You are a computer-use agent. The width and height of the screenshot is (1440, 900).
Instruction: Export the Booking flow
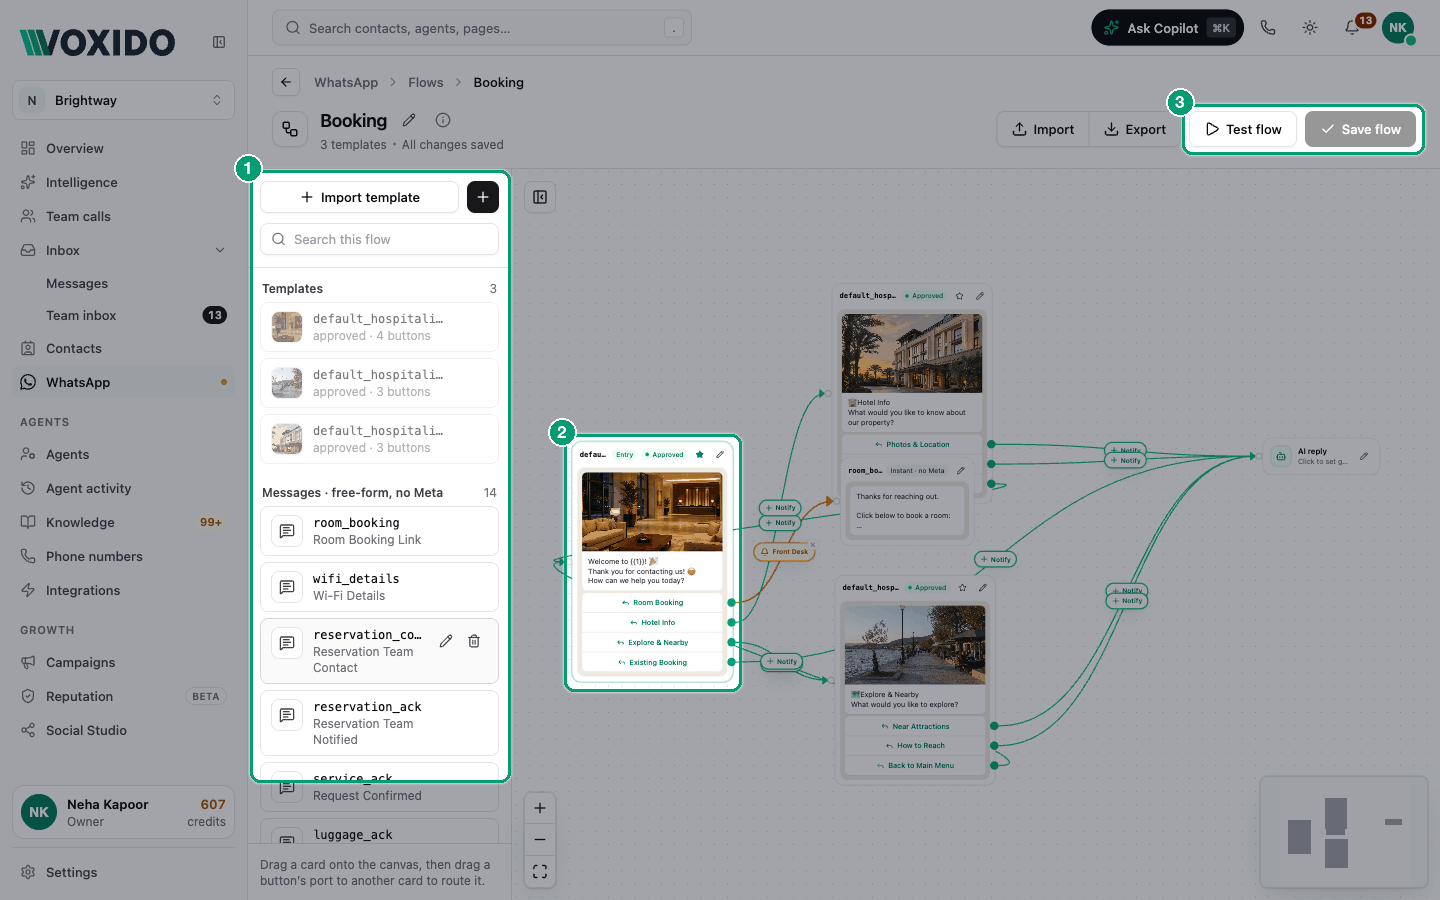tap(1134, 129)
